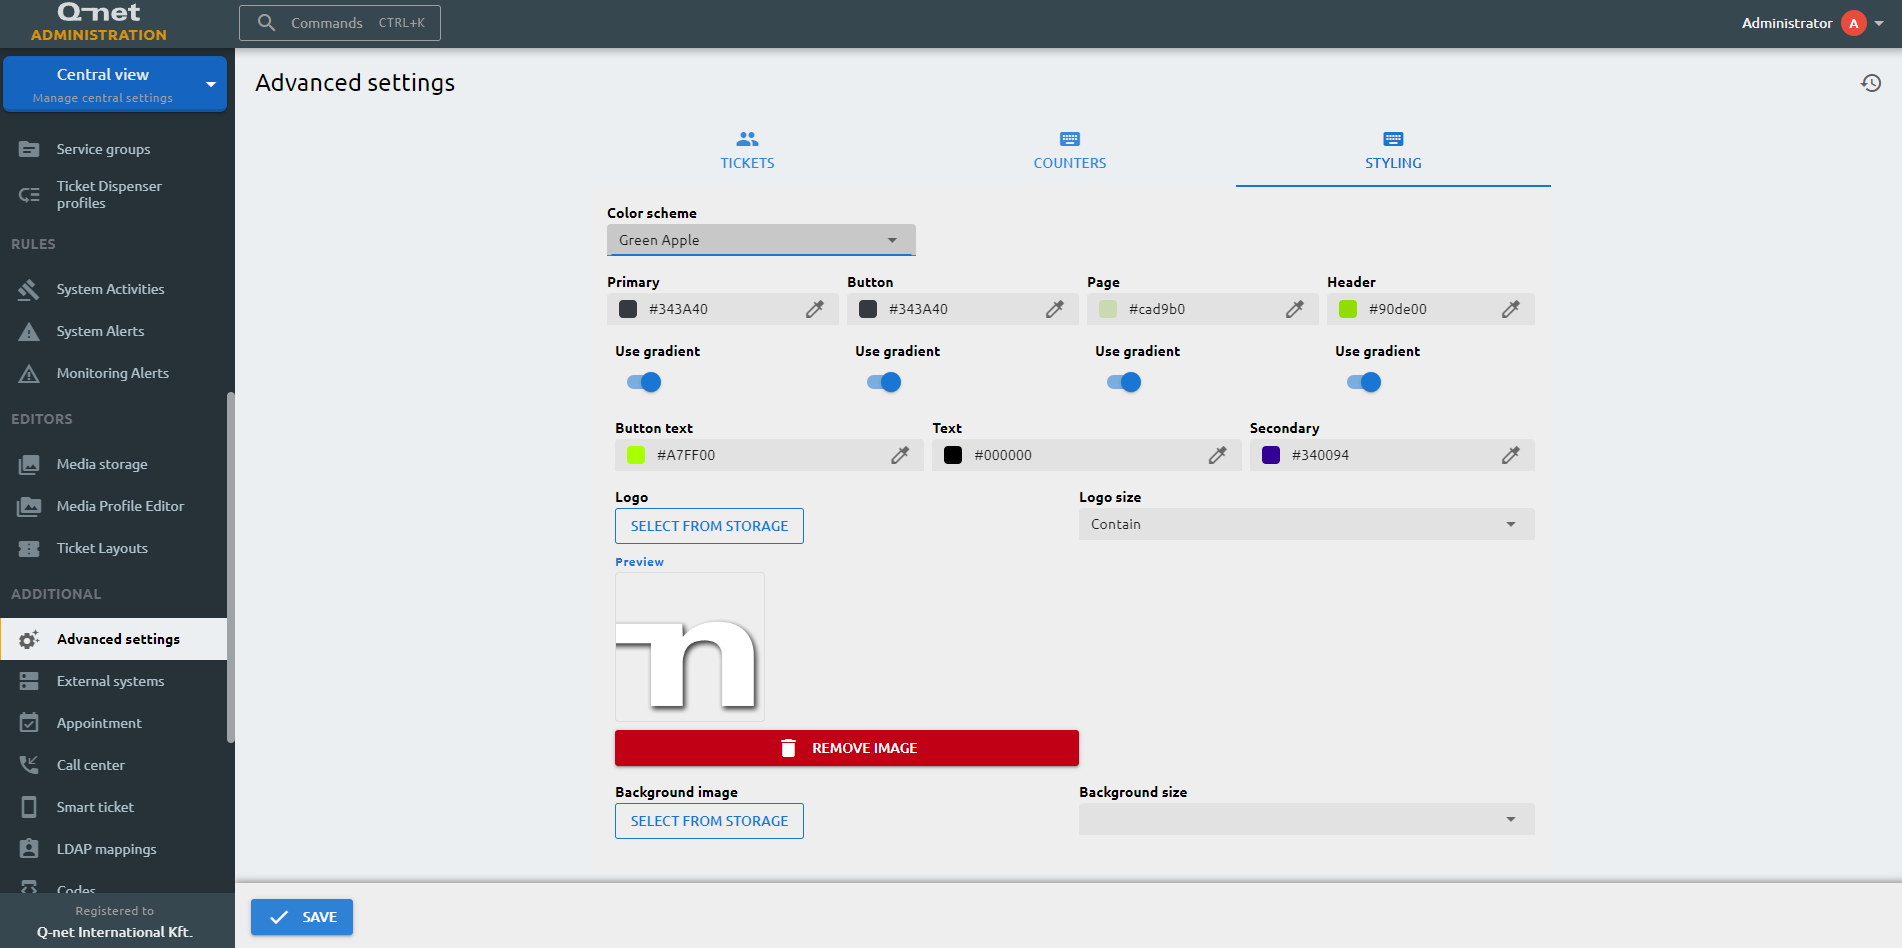1902x948 pixels.
Task: Open Ticket Layouts menu item
Action: click(114, 548)
